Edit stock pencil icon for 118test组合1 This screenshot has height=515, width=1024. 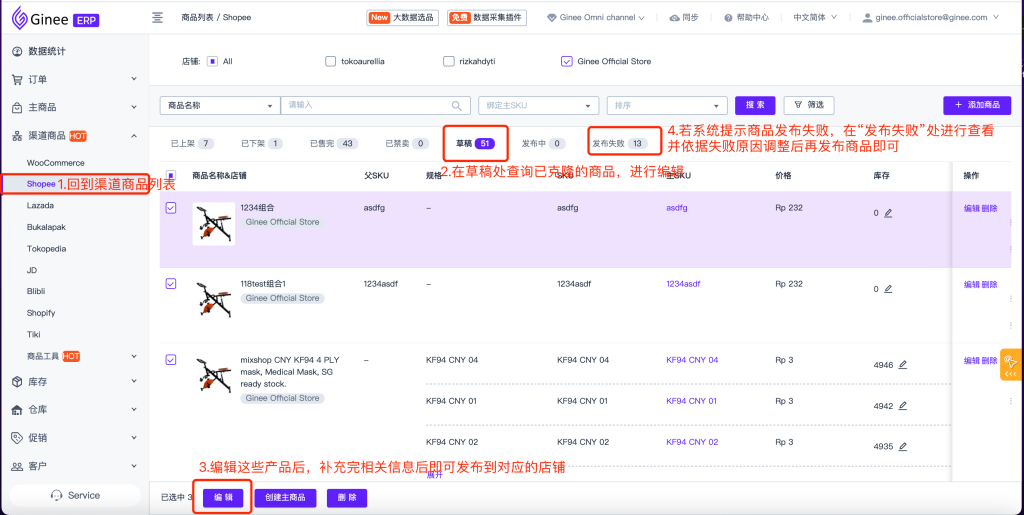(x=888, y=289)
